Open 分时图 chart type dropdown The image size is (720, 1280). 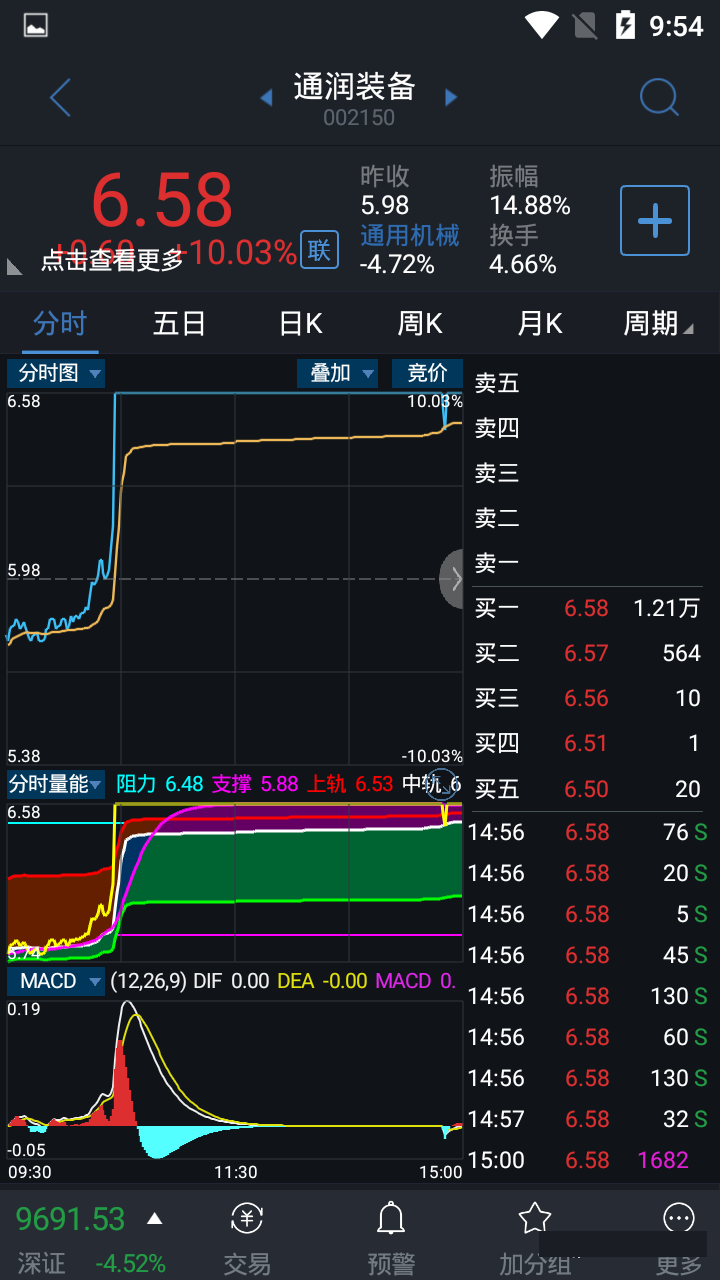[x=56, y=373]
